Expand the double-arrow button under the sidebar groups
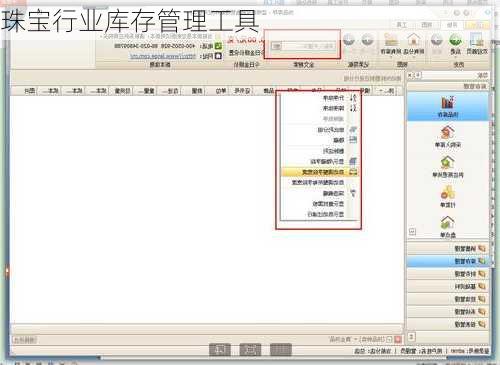Image resolution: width=500 pixels, height=365 pixels. (412, 337)
